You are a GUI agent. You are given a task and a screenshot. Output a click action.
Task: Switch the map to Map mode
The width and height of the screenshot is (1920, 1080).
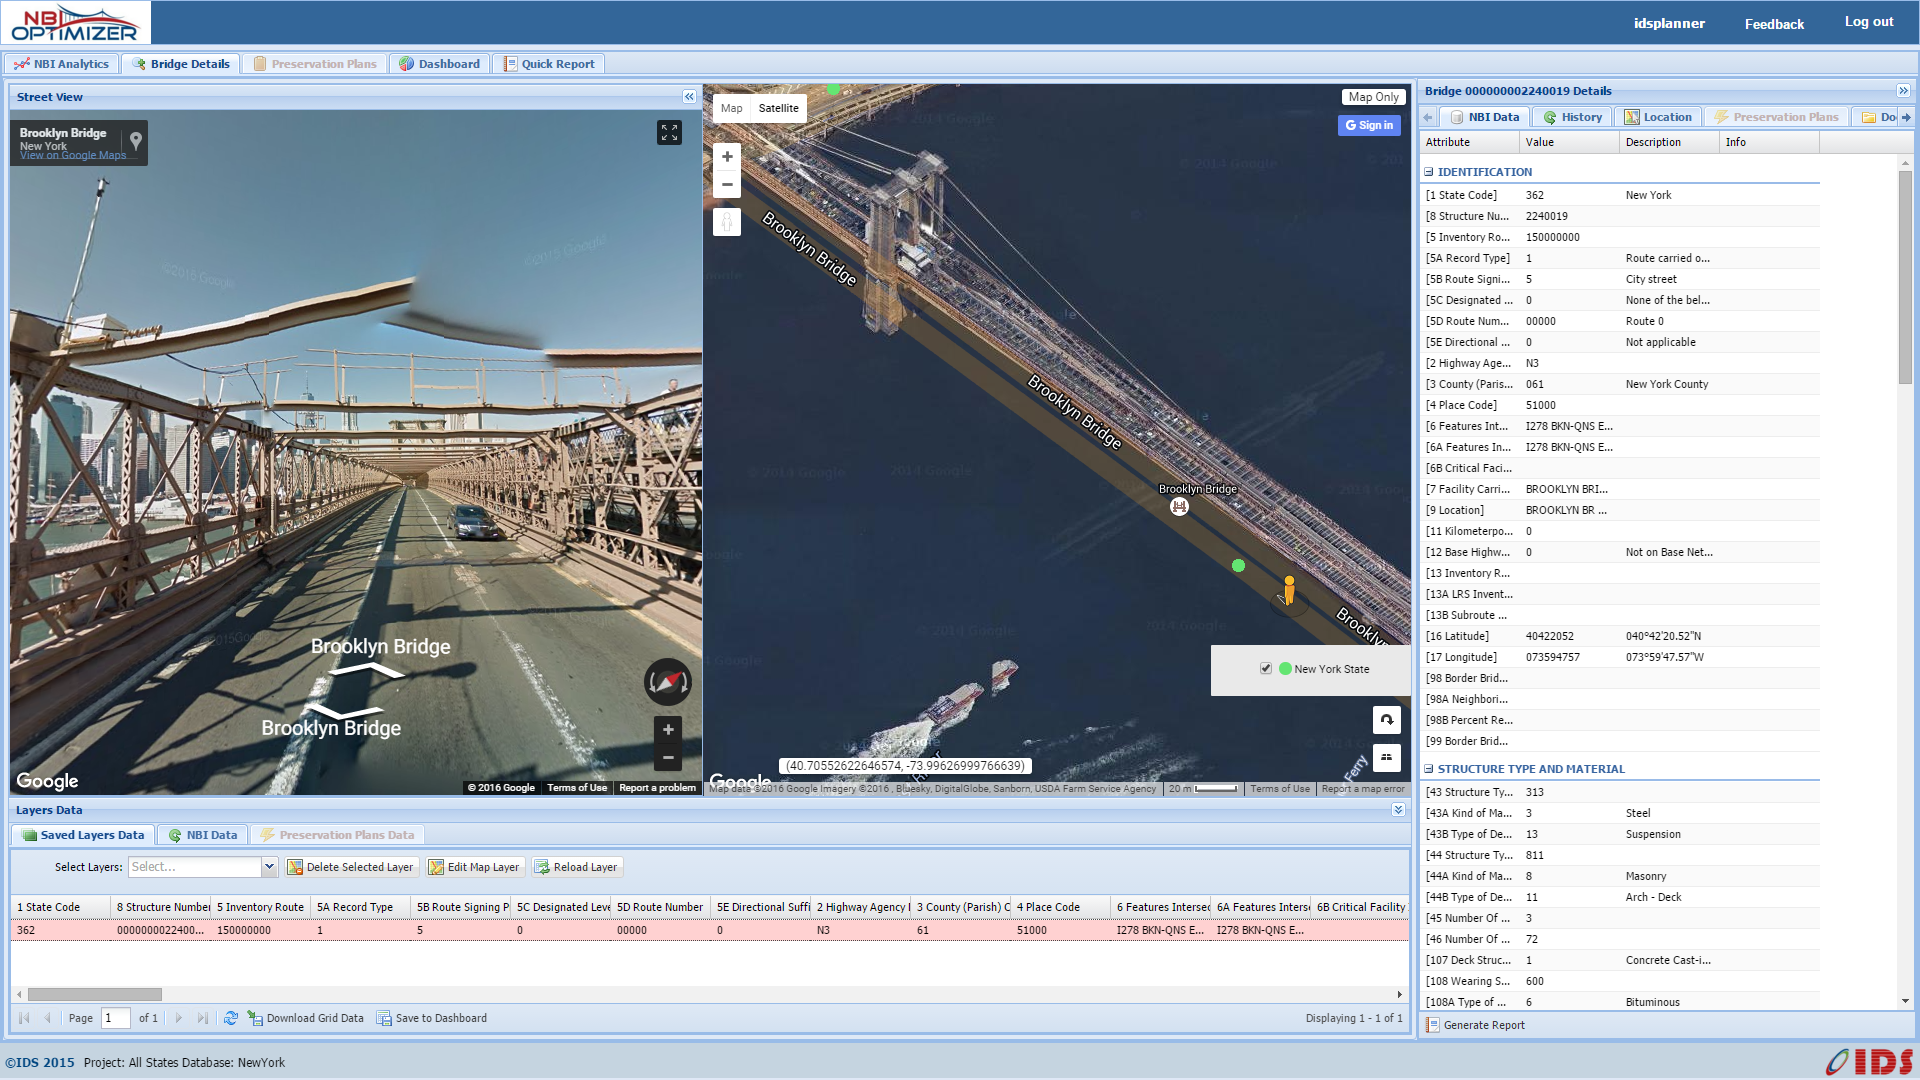tap(731, 108)
